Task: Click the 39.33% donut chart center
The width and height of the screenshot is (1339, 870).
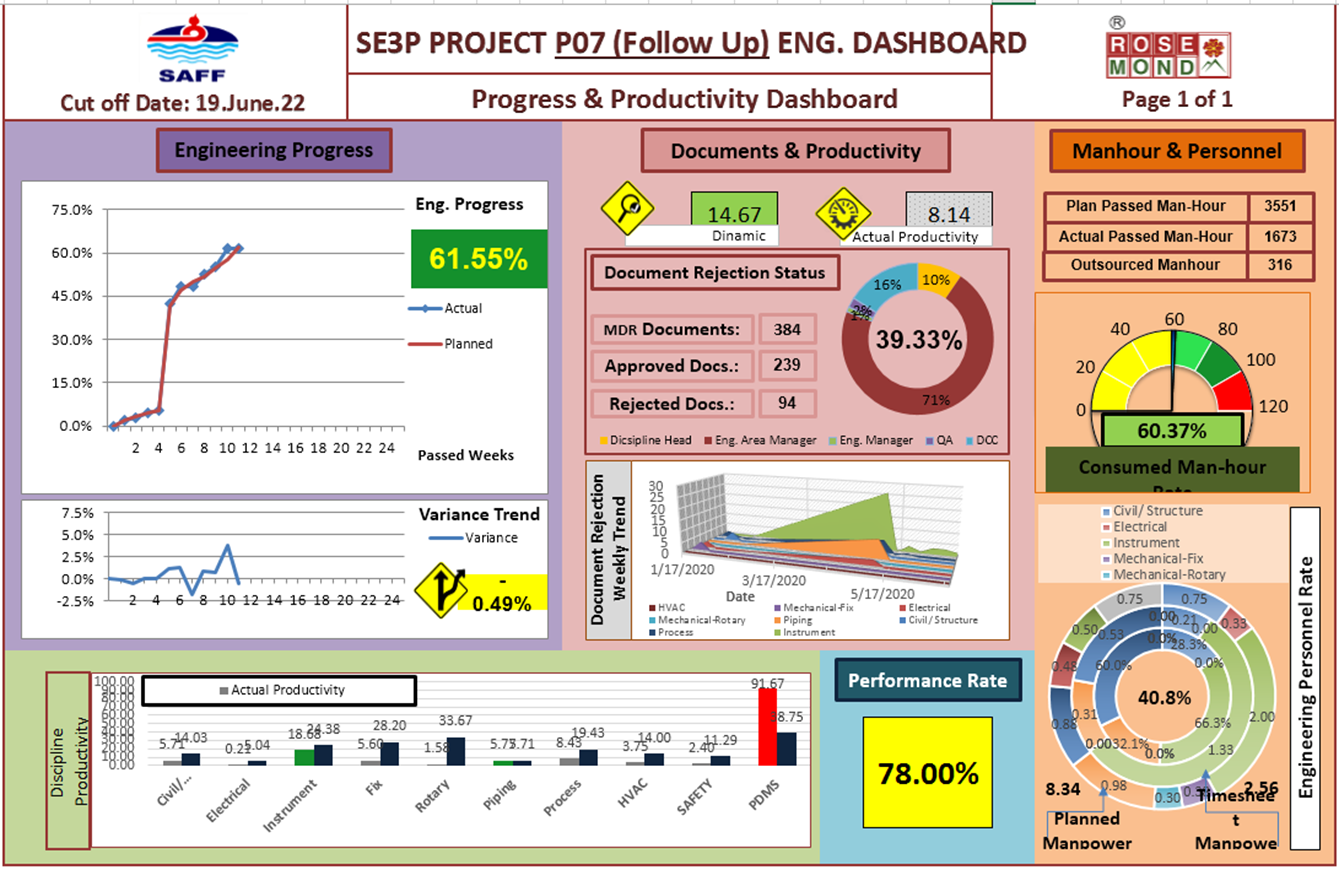Action: coord(919,340)
